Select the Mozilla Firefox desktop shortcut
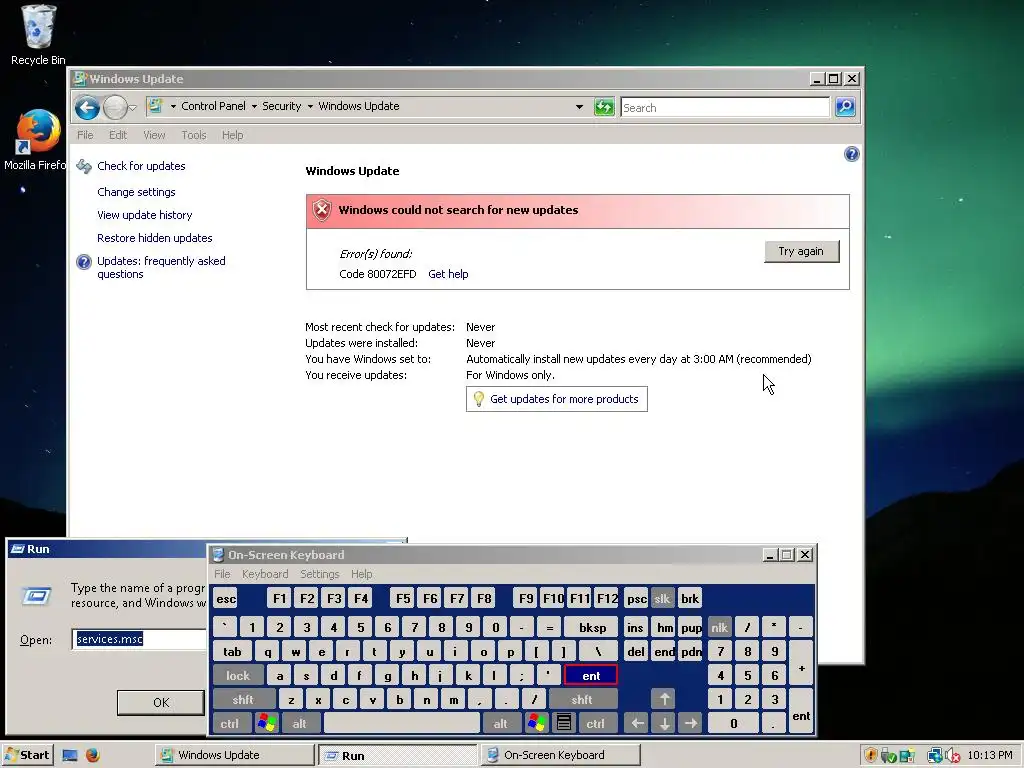Image resolution: width=1024 pixels, height=768 pixels. (36, 138)
